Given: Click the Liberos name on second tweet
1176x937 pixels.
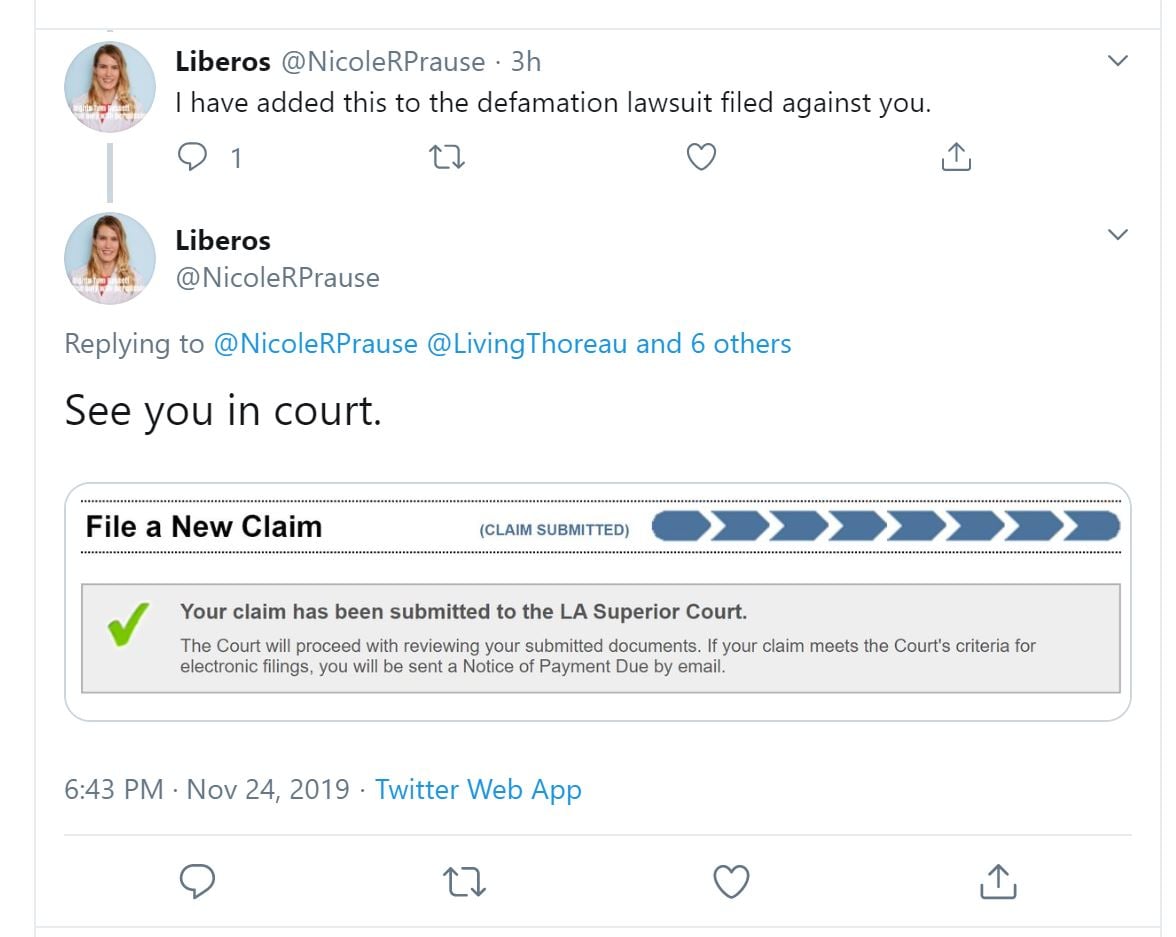Looking at the screenshot, I should pos(223,240).
